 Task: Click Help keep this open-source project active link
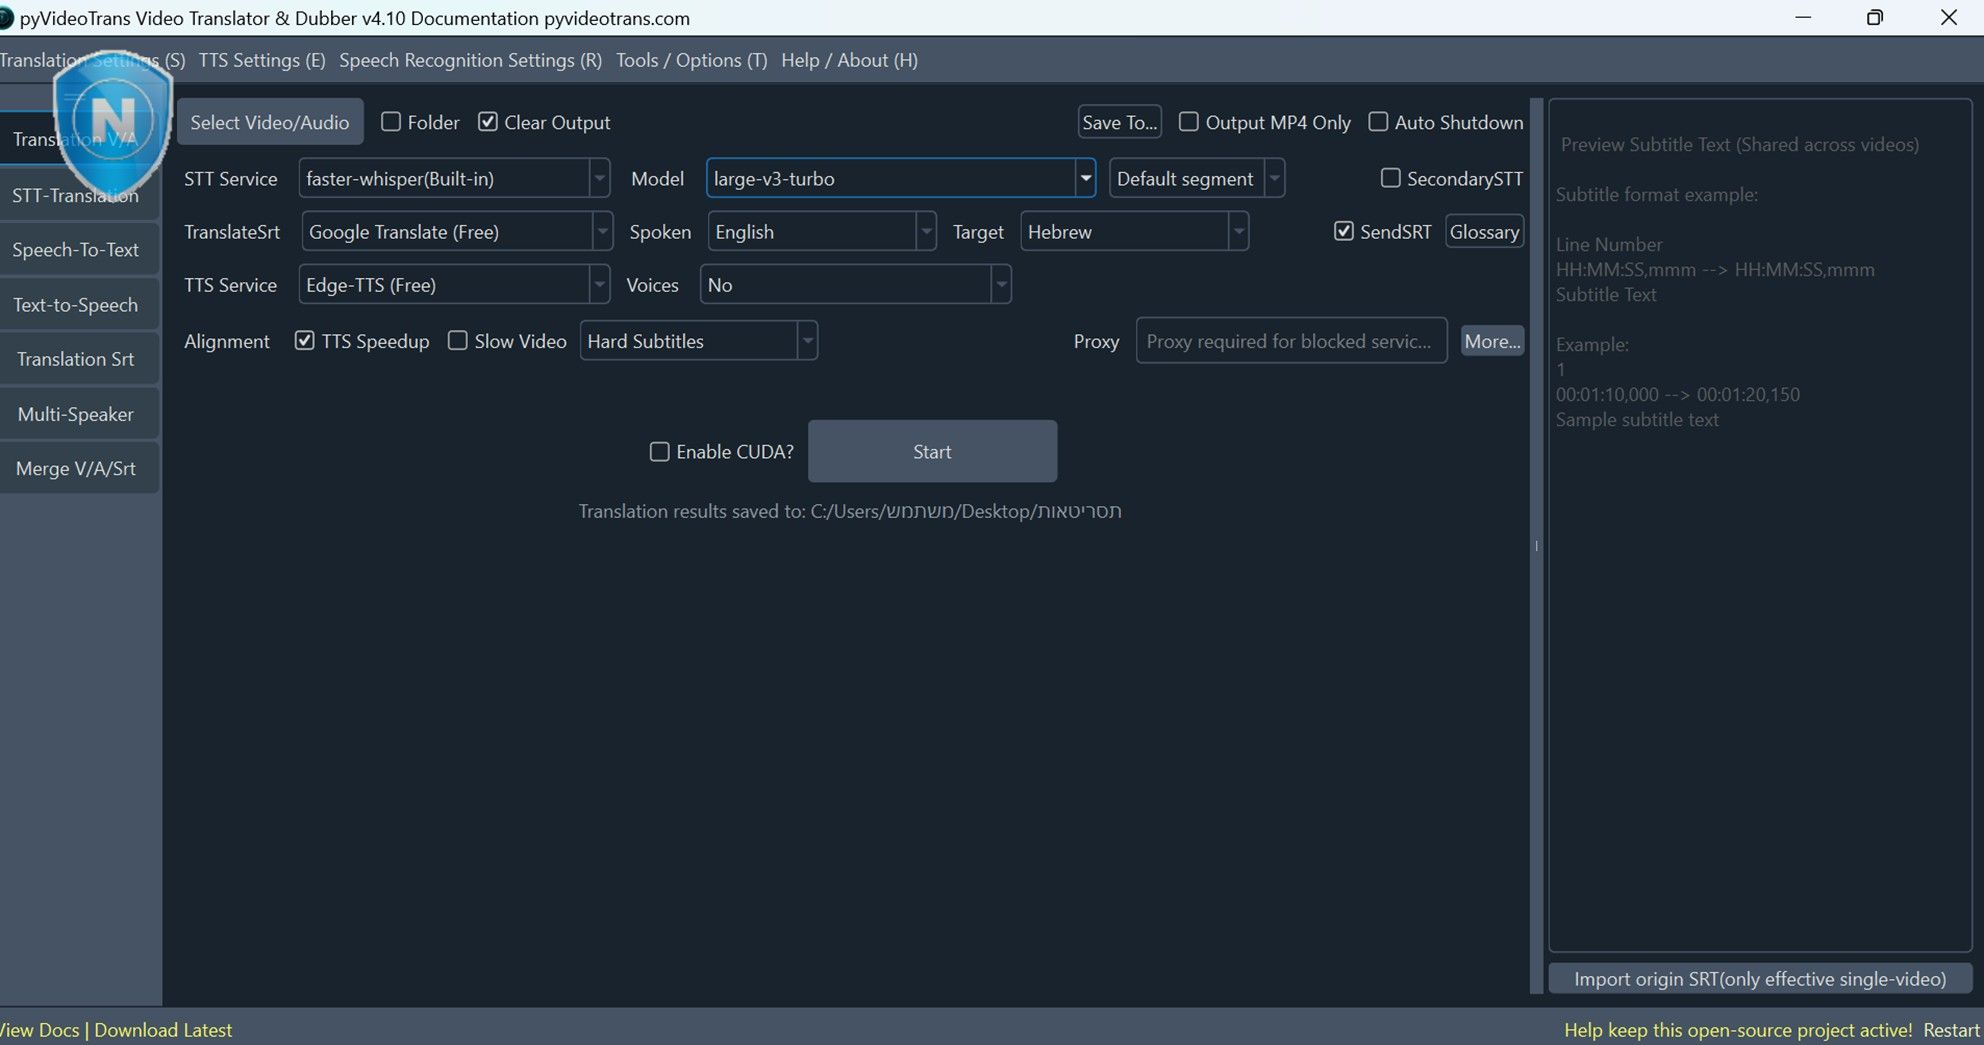(1738, 1030)
